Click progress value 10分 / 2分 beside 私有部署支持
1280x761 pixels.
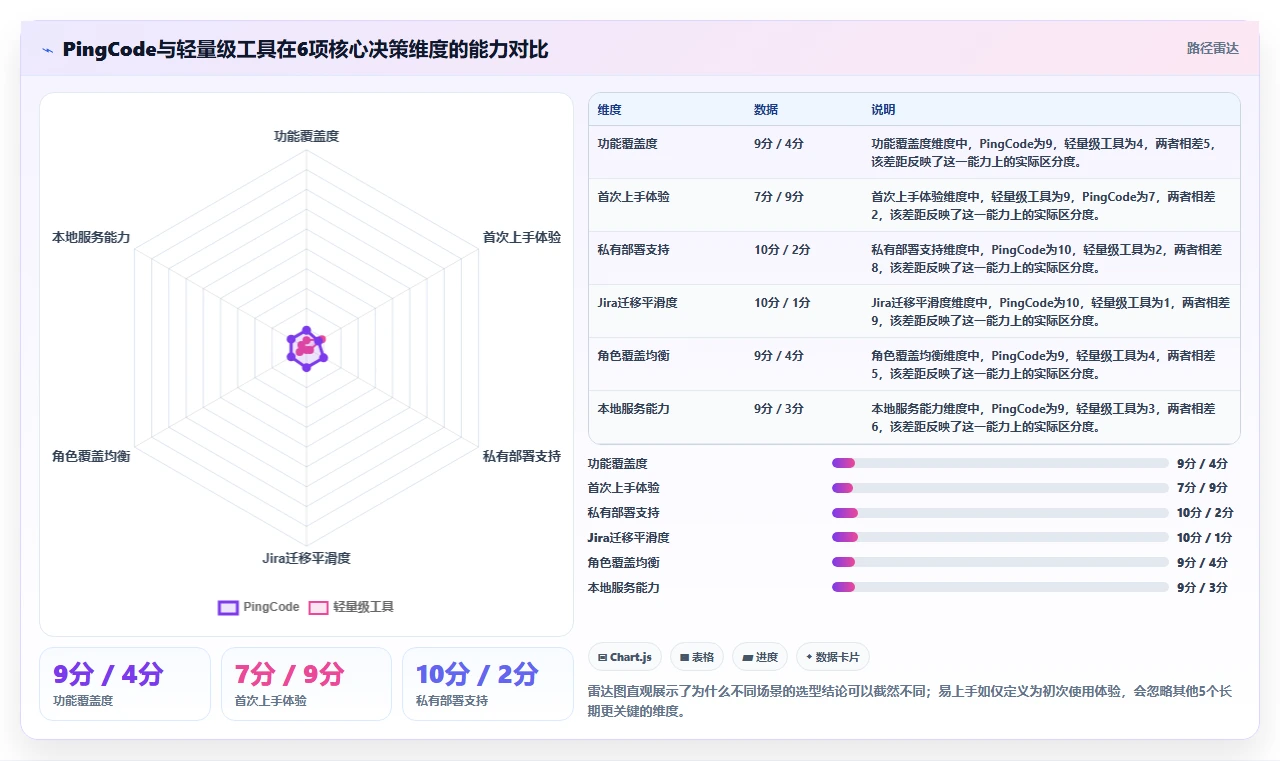(1205, 513)
